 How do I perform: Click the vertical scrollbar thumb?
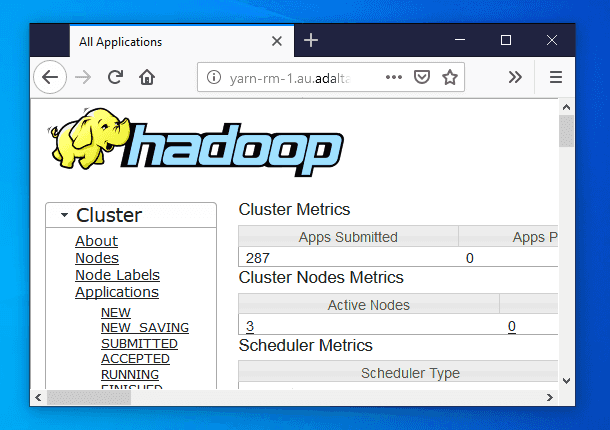(x=566, y=131)
